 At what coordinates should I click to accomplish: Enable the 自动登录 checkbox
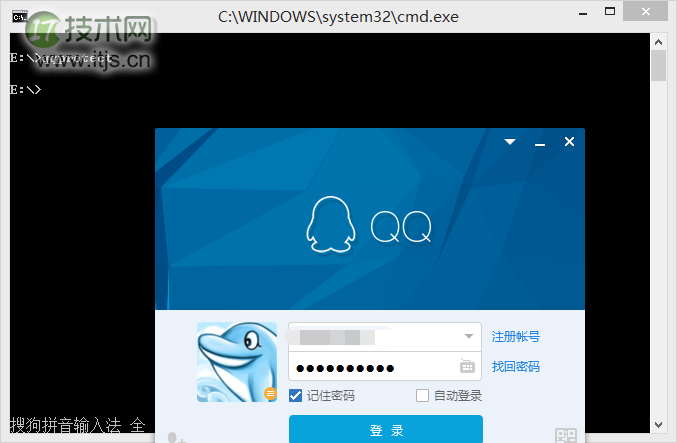tap(422, 395)
